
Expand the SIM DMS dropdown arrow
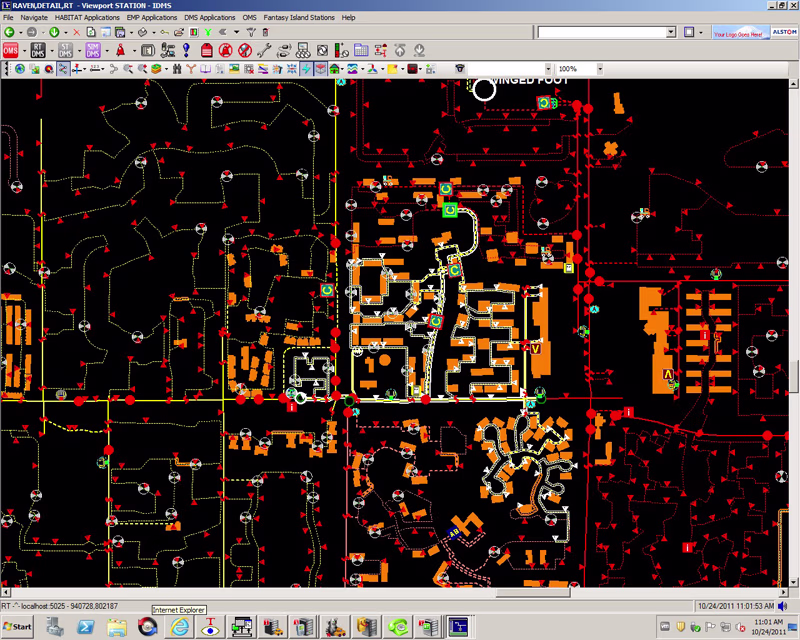point(107,51)
